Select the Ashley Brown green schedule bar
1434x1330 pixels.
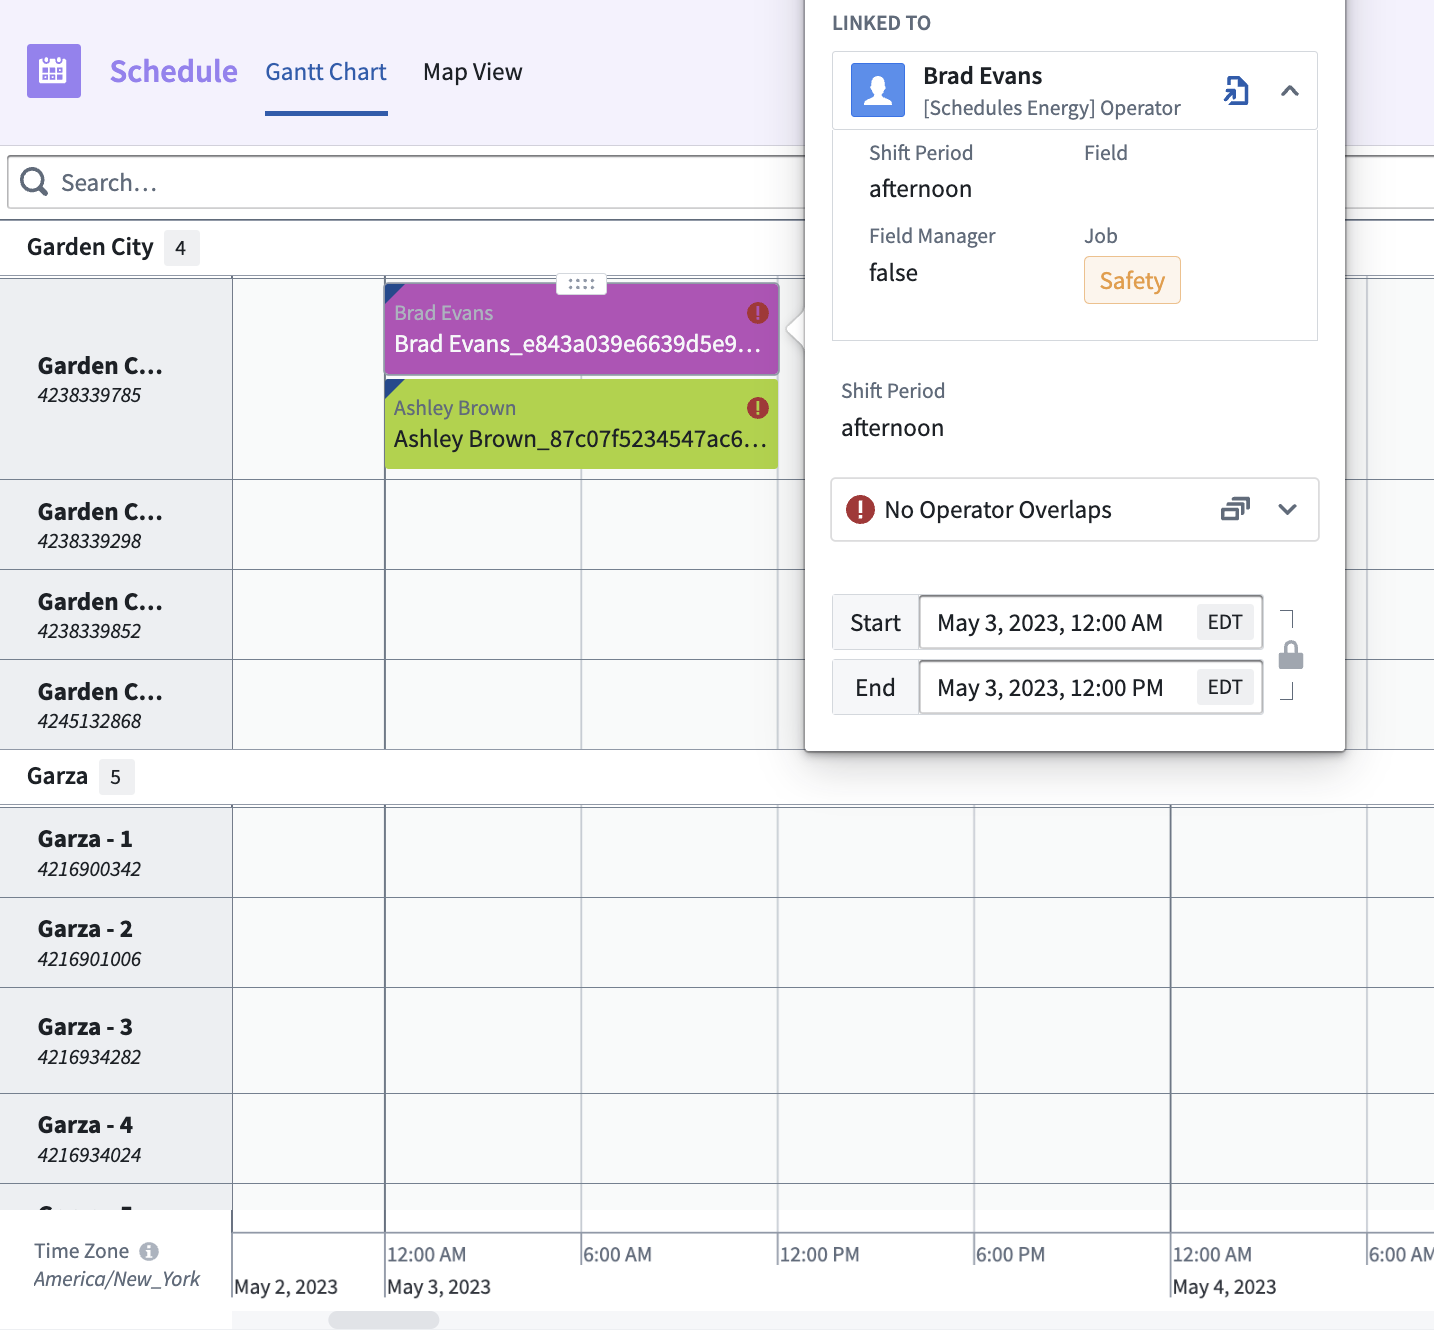click(x=581, y=424)
